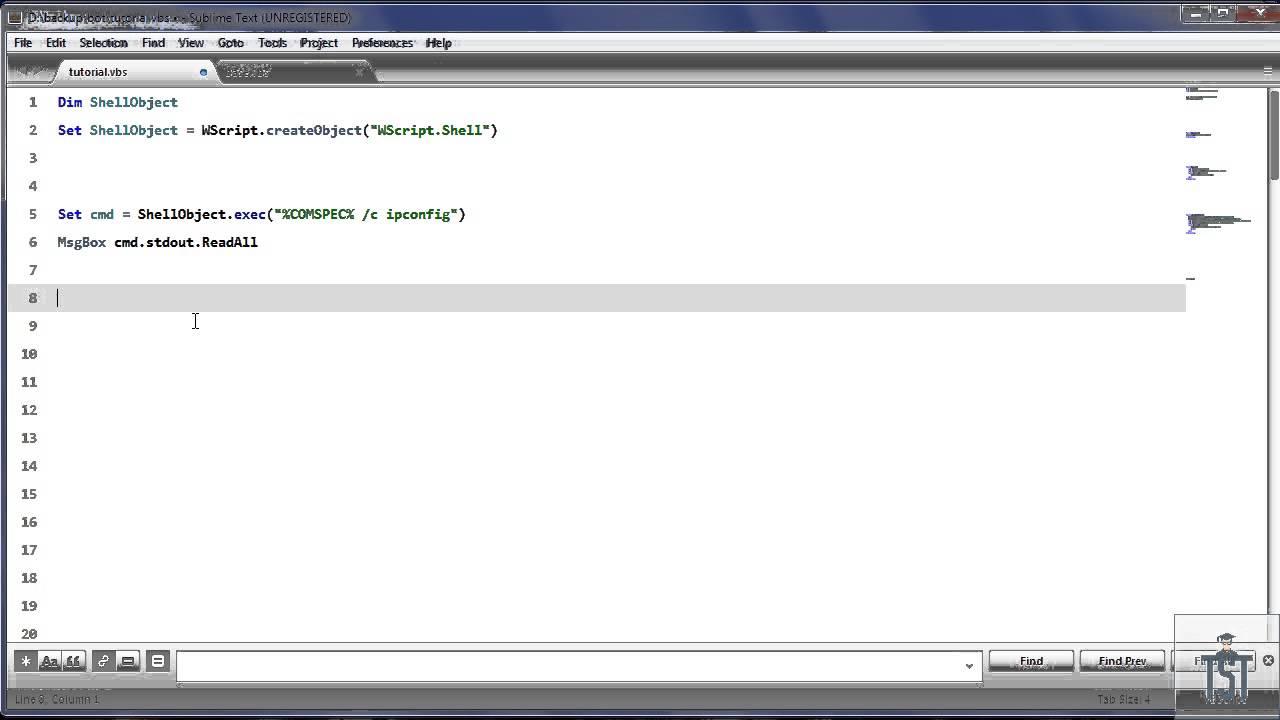The width and height of the screenshot is (1280, 720).
Task: Open the Help menu
Action: [438, 43]
